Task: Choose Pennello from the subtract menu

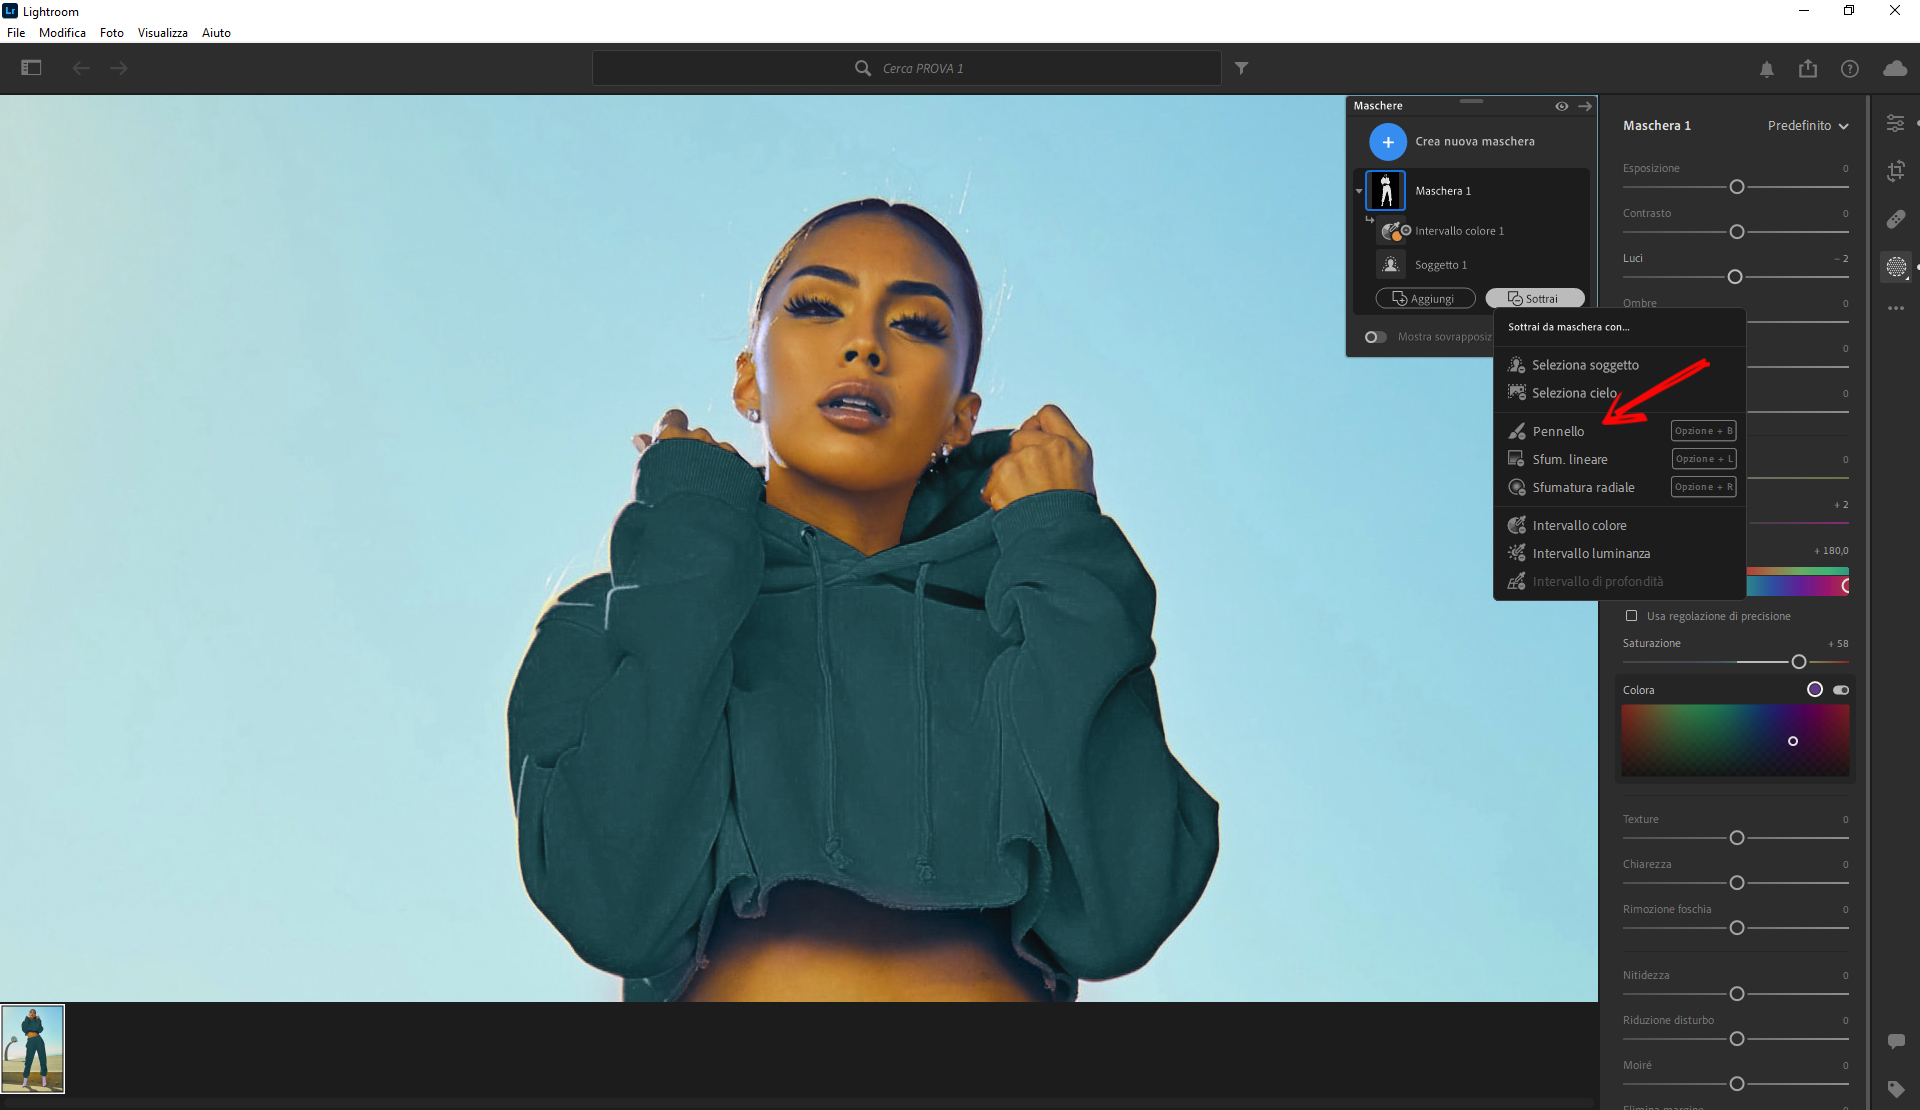Action: (1558, 431)
